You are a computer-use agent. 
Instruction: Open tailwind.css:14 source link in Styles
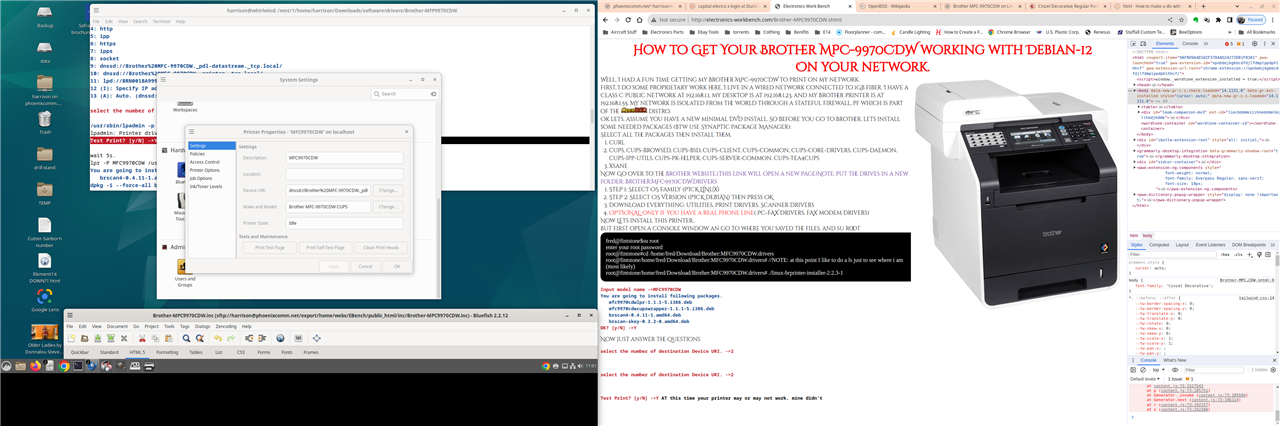click(1257, 298)
